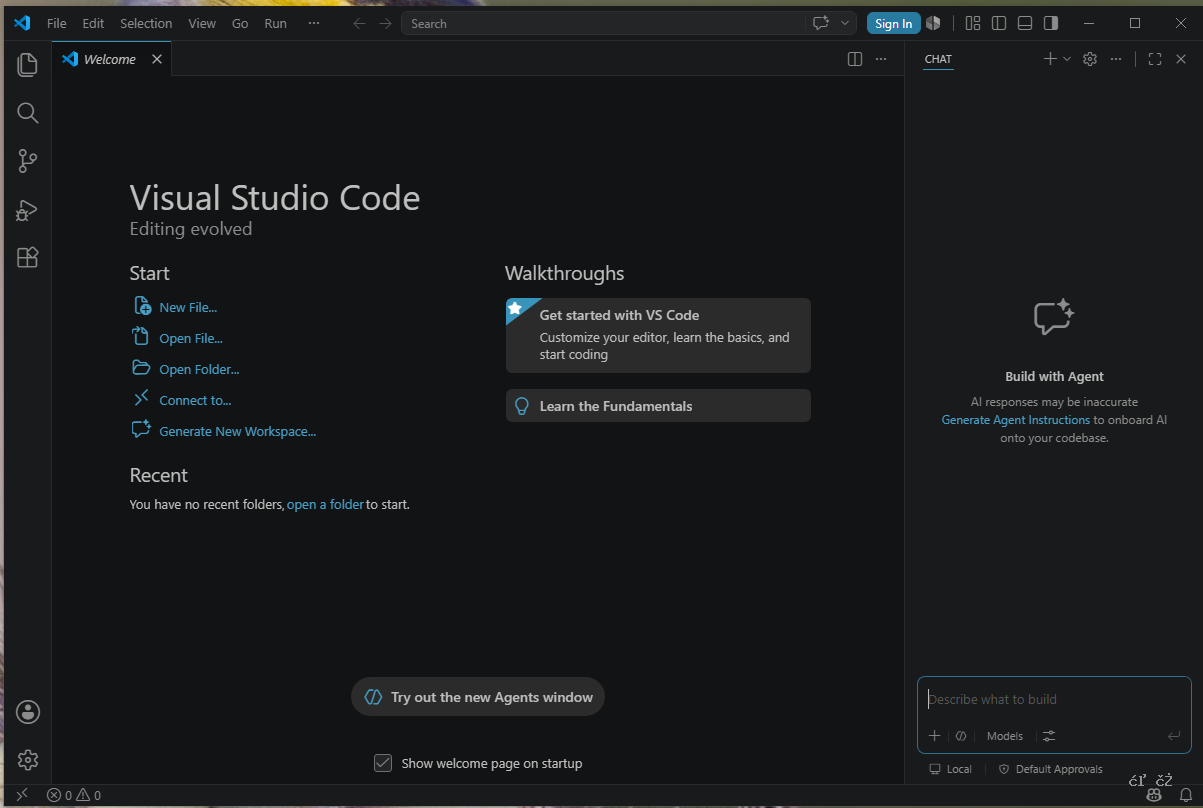Click Open Folder link

pyautogui.click(x=199, y=369)
